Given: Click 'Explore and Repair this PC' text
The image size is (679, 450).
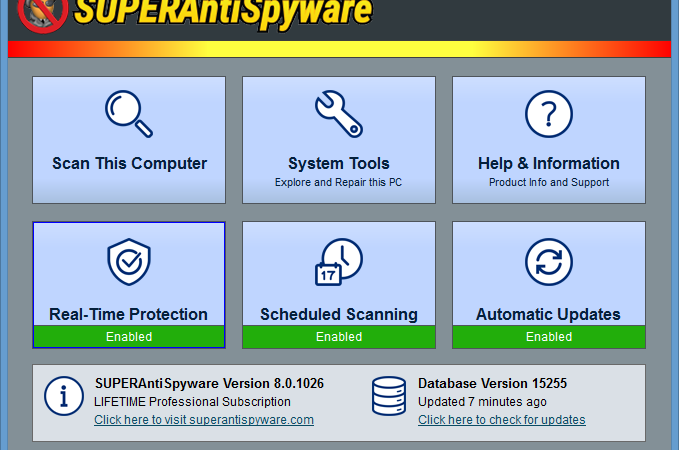Looking at the screenshot, I should pyautogui.click(x=338, y=182).
